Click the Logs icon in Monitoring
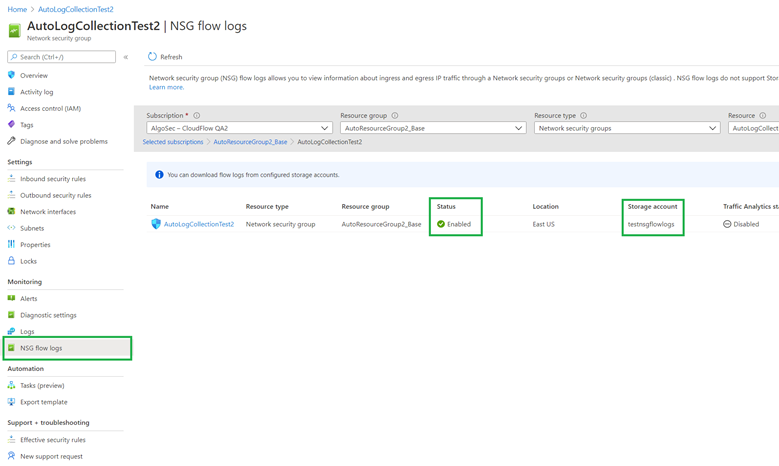The width and height of the screenshot is (779, 466). [11, 331]
